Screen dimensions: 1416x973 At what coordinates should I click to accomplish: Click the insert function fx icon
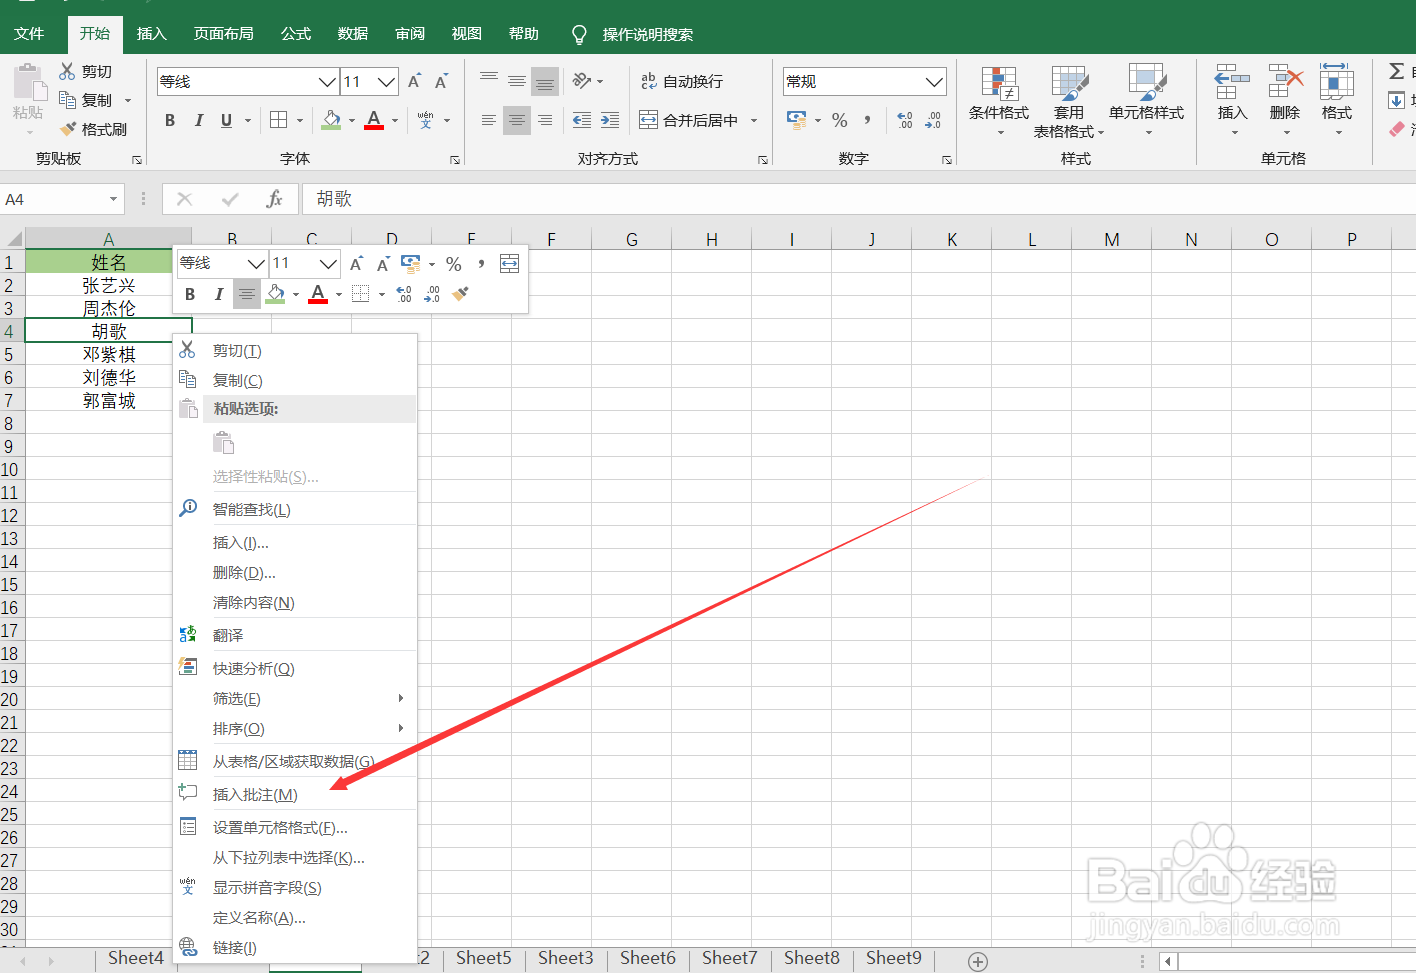coord(274,199)
